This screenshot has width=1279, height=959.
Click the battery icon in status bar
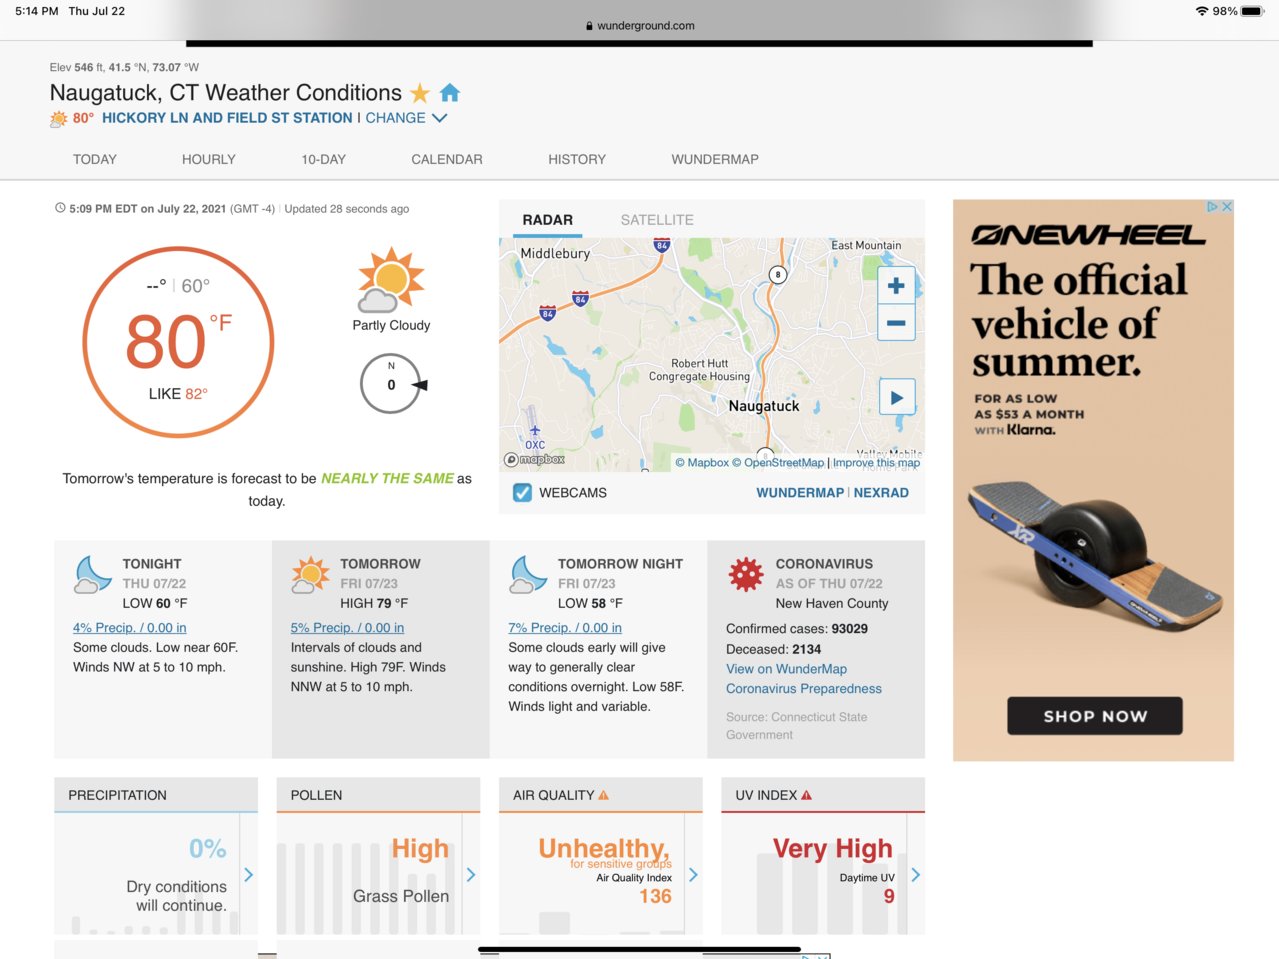pos(1252,11)
